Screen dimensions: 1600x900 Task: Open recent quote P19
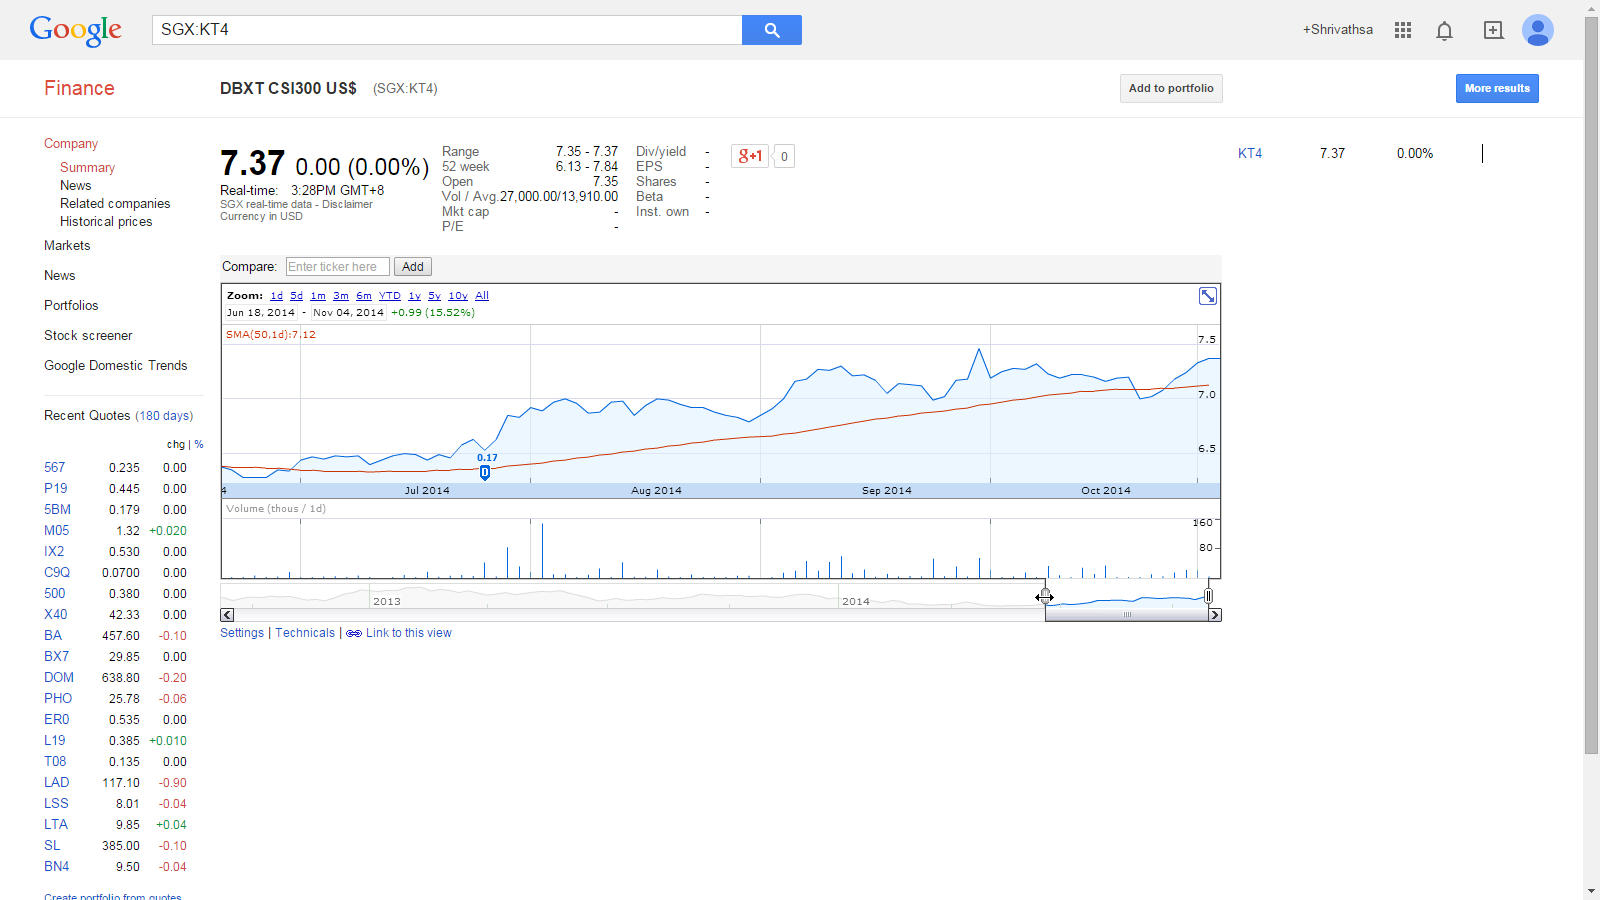coord(56,488)
